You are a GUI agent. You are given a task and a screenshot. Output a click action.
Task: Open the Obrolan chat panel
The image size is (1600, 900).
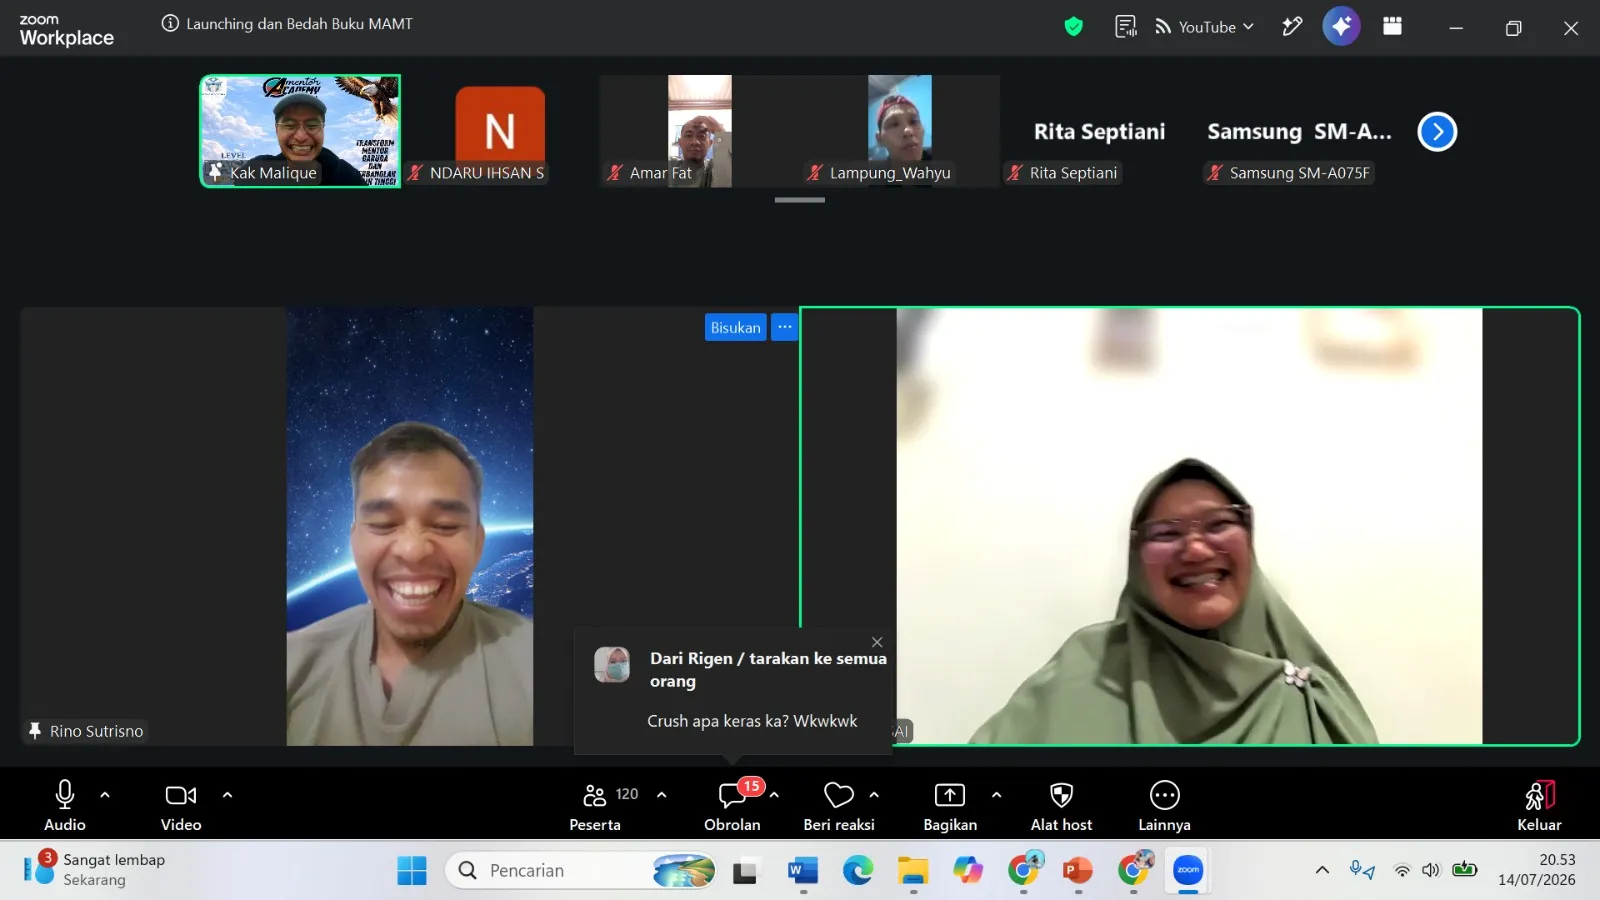732,806
